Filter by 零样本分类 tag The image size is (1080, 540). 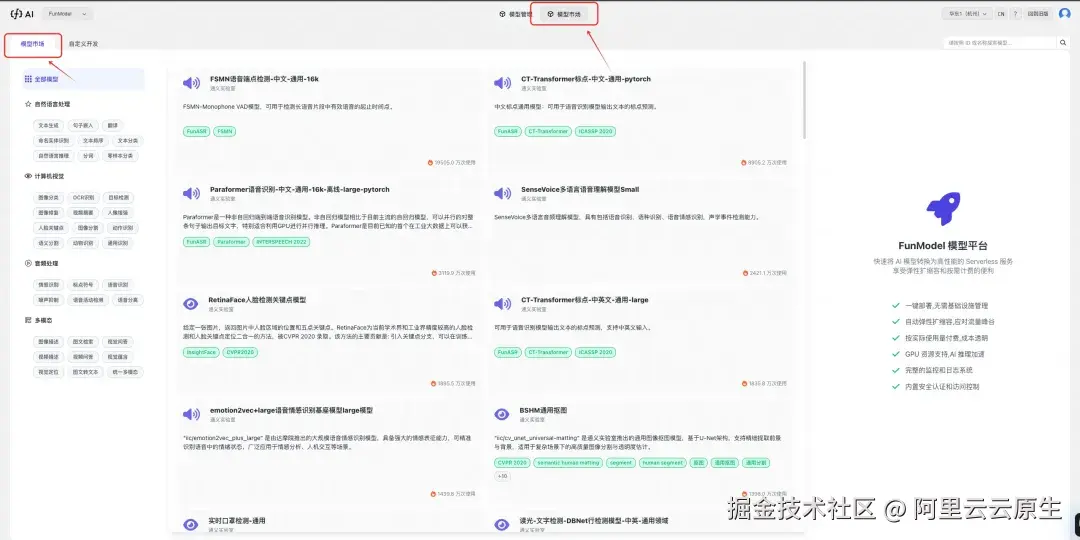121,156
